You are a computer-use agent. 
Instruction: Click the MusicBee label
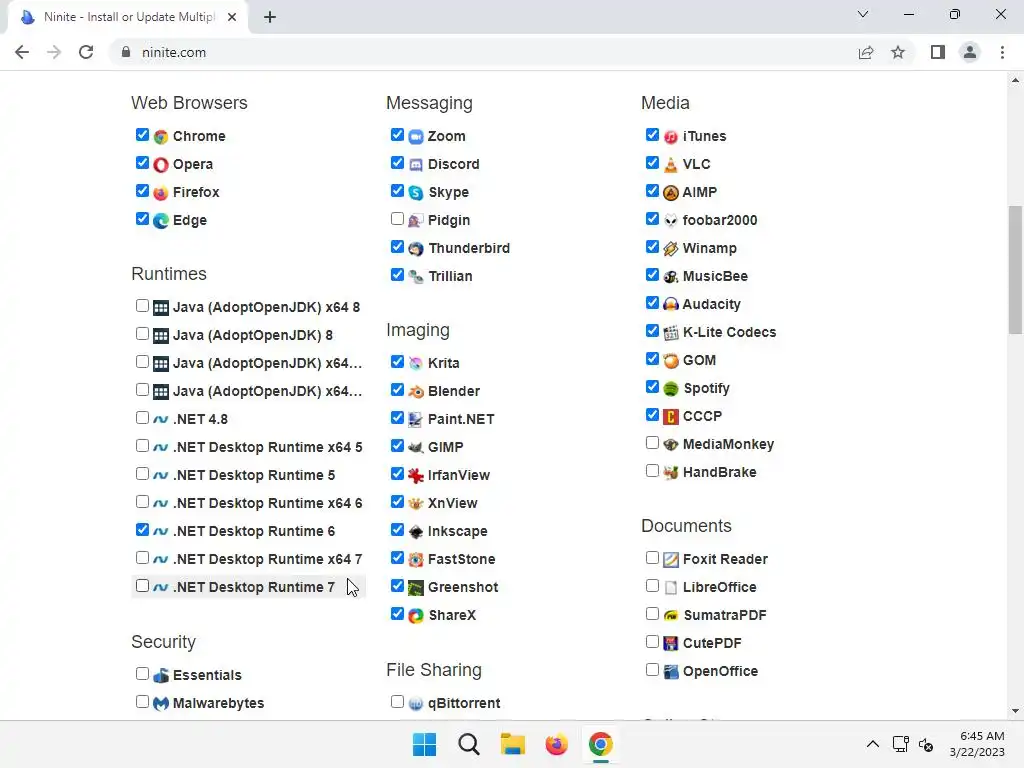(715, 276)
